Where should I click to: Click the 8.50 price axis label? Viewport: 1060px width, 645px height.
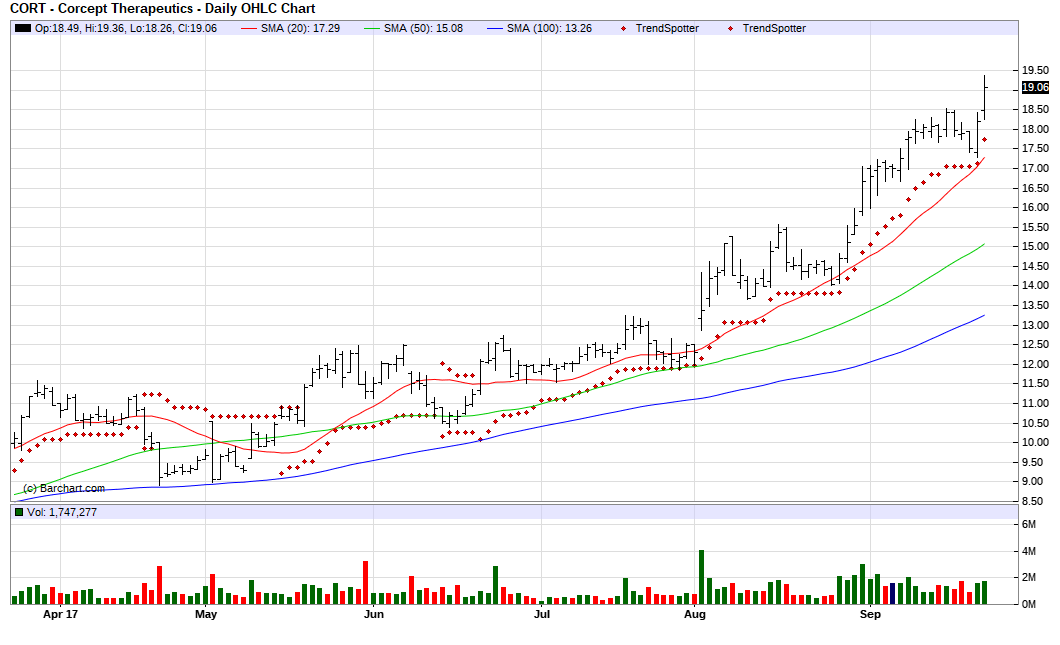point(1032,502)
